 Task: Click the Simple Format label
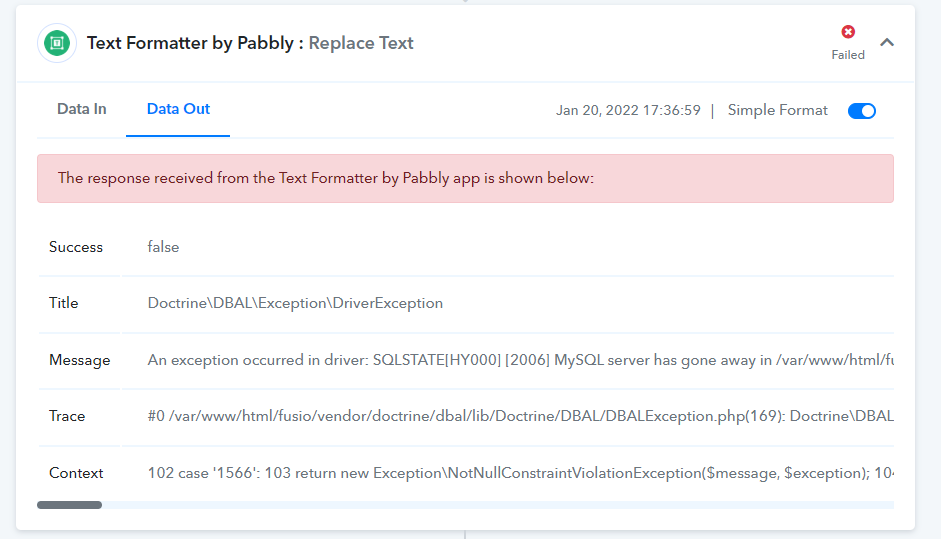click(778, 110)
